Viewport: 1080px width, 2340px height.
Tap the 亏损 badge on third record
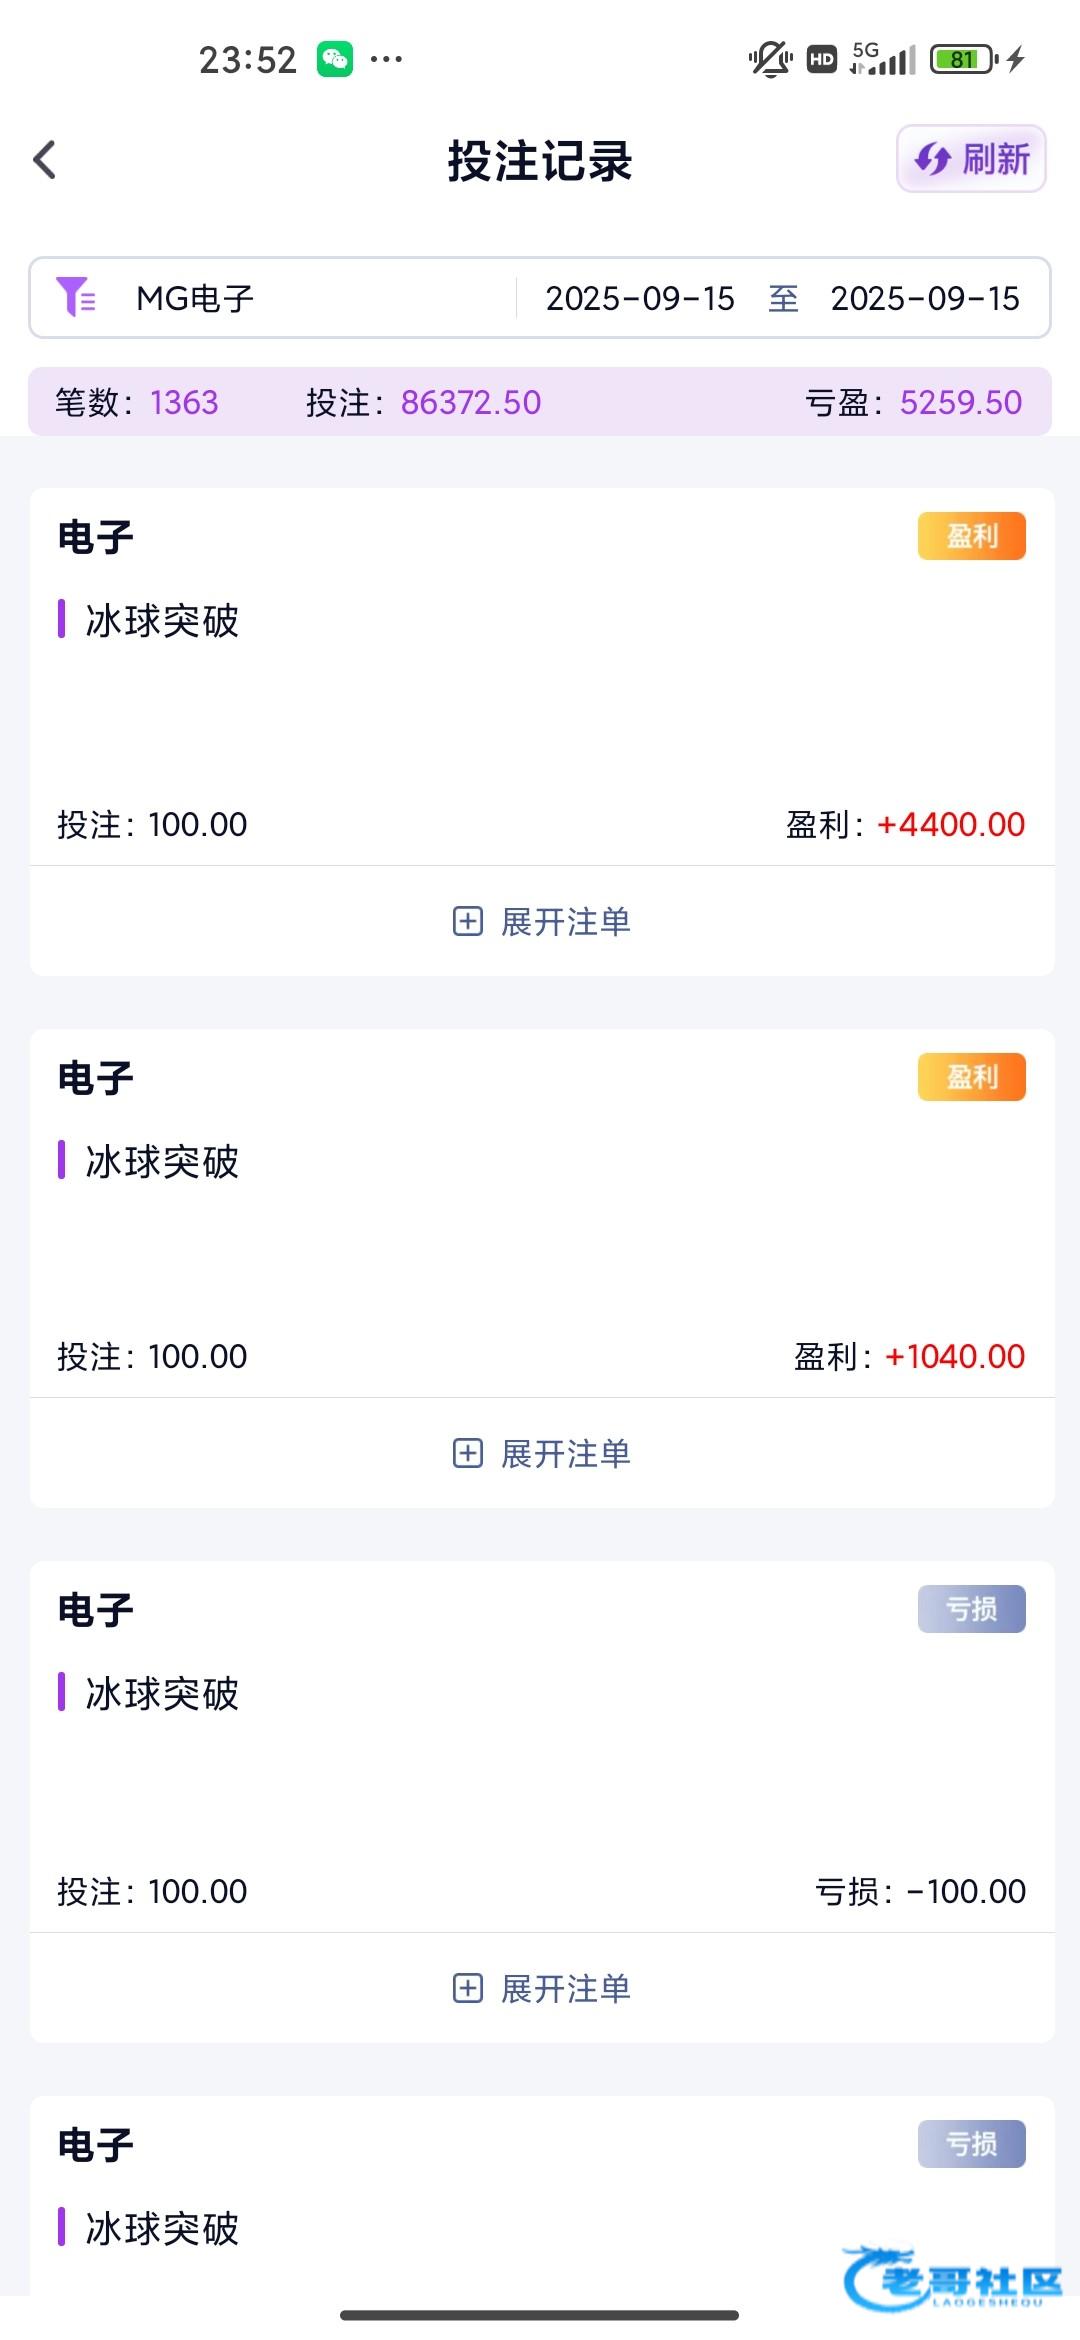click(x=971, y=1609)
